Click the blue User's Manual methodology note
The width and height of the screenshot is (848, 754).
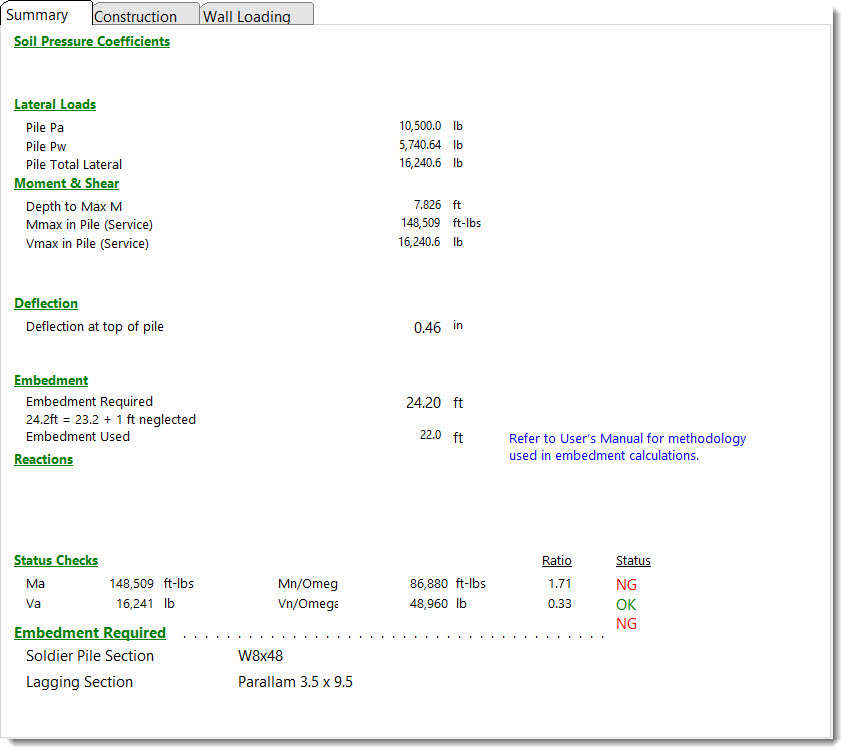tap(627, 447)
